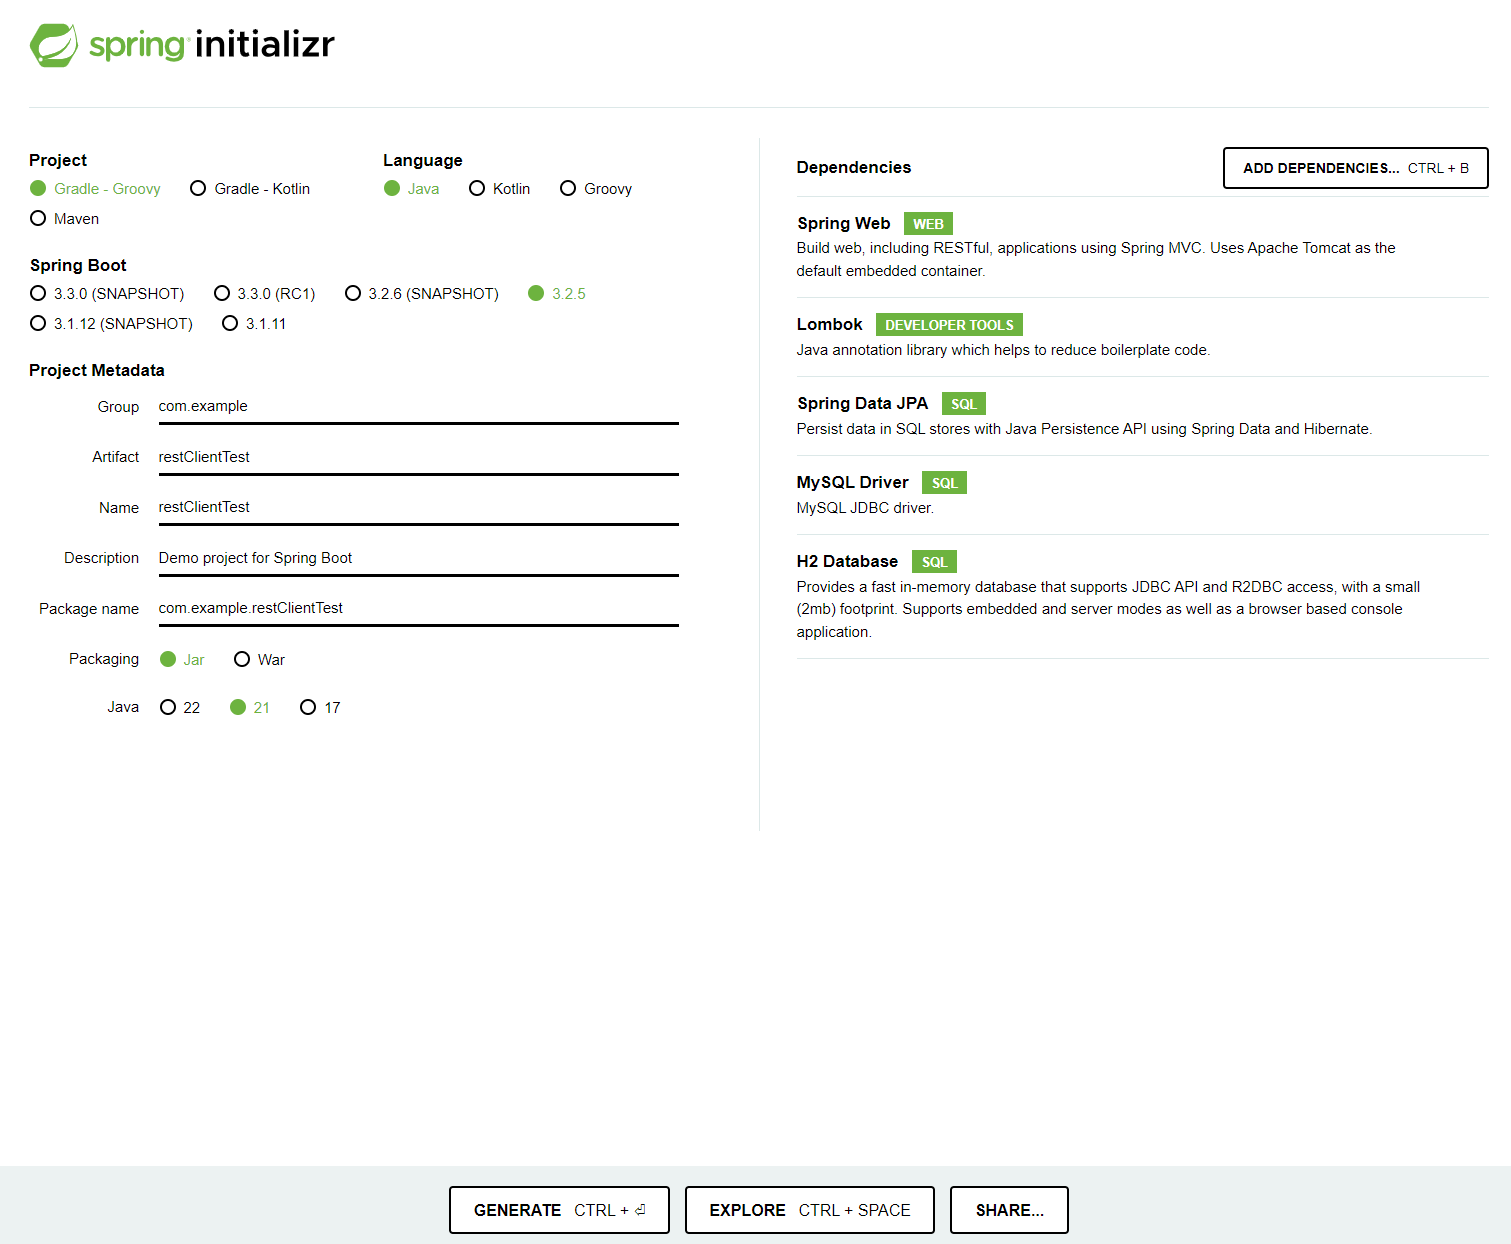Click the Project Metadata heading
The width and height of the screenshot is (1511, 1244).
pos(97,370)
